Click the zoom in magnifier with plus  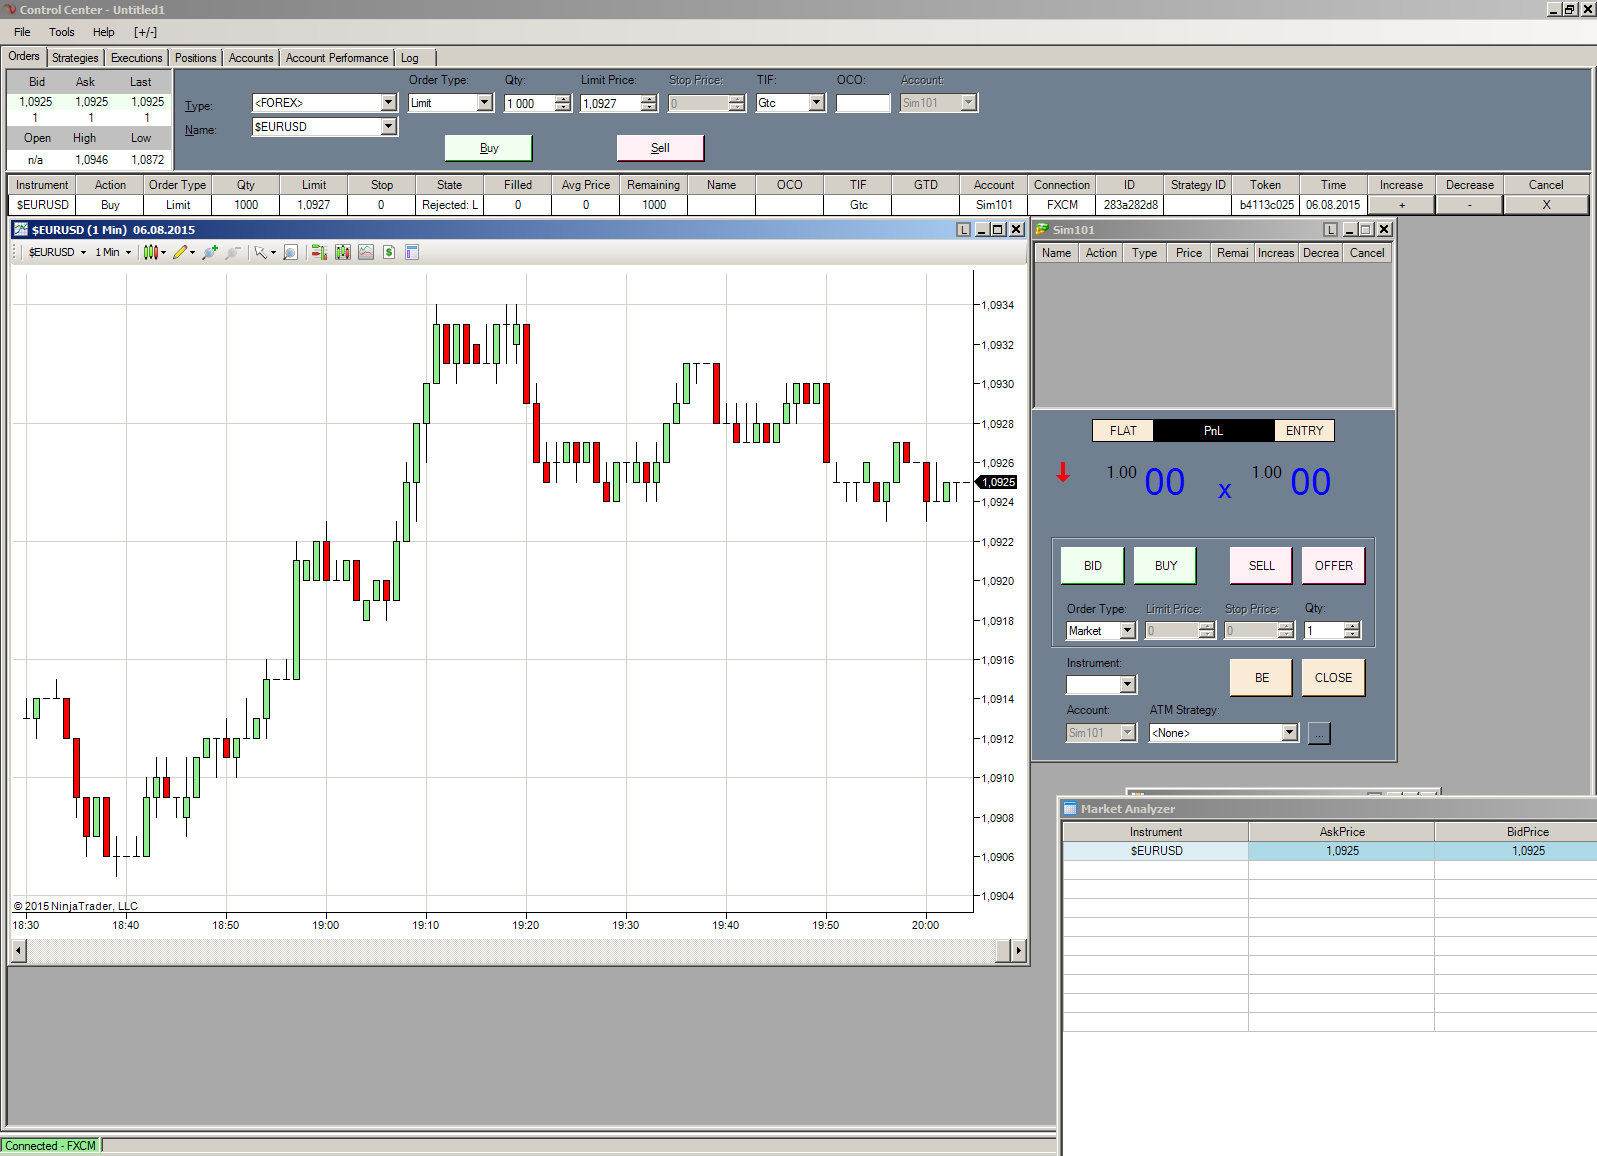209,253
